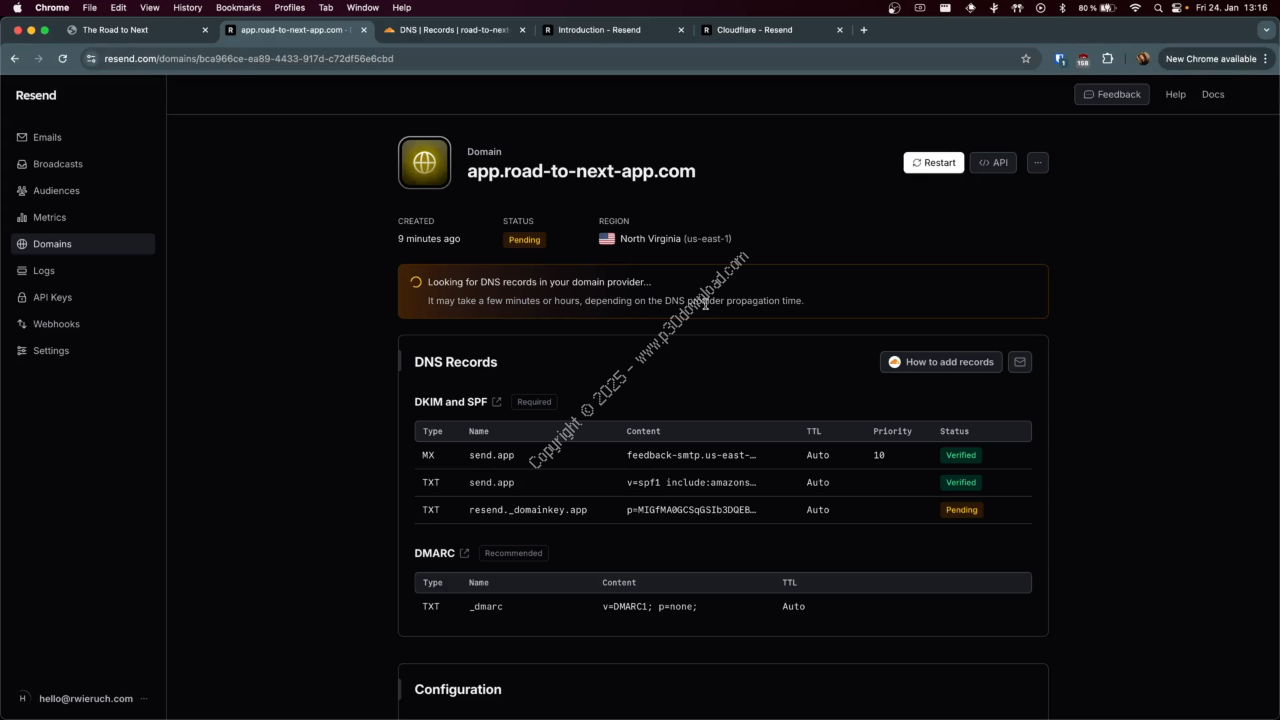Viewport: 1280px width, 720px height.
Task: Open the Metrics page
Action: point(83,217)
